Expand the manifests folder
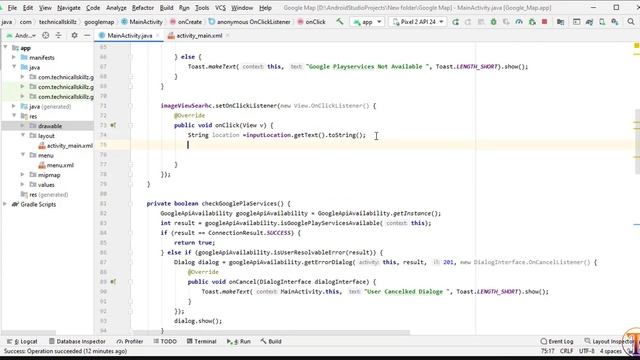The image size is (640, 360). point(14,58)
